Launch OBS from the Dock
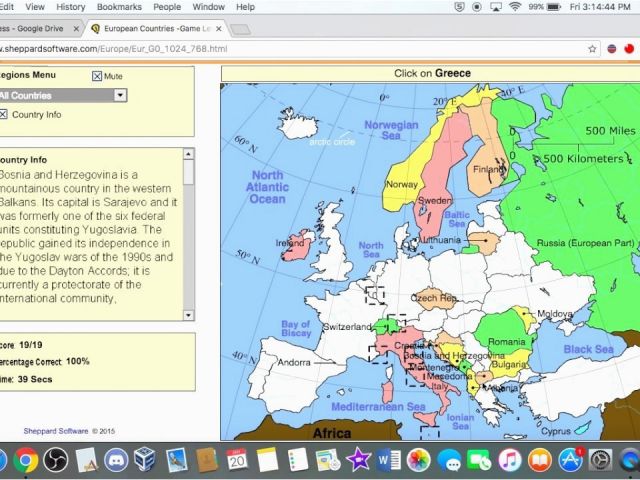640x480 pixels. coord(56,460)
